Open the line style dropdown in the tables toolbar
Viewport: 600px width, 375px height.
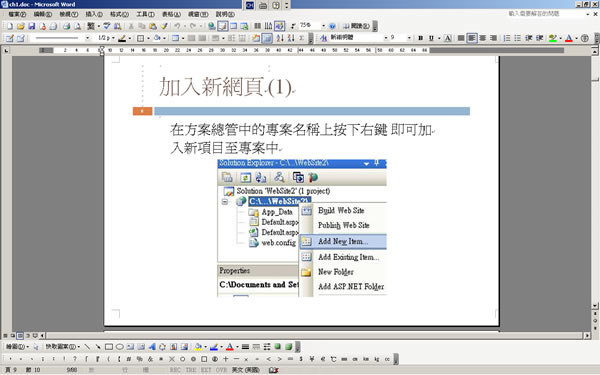tap(88, 38)
